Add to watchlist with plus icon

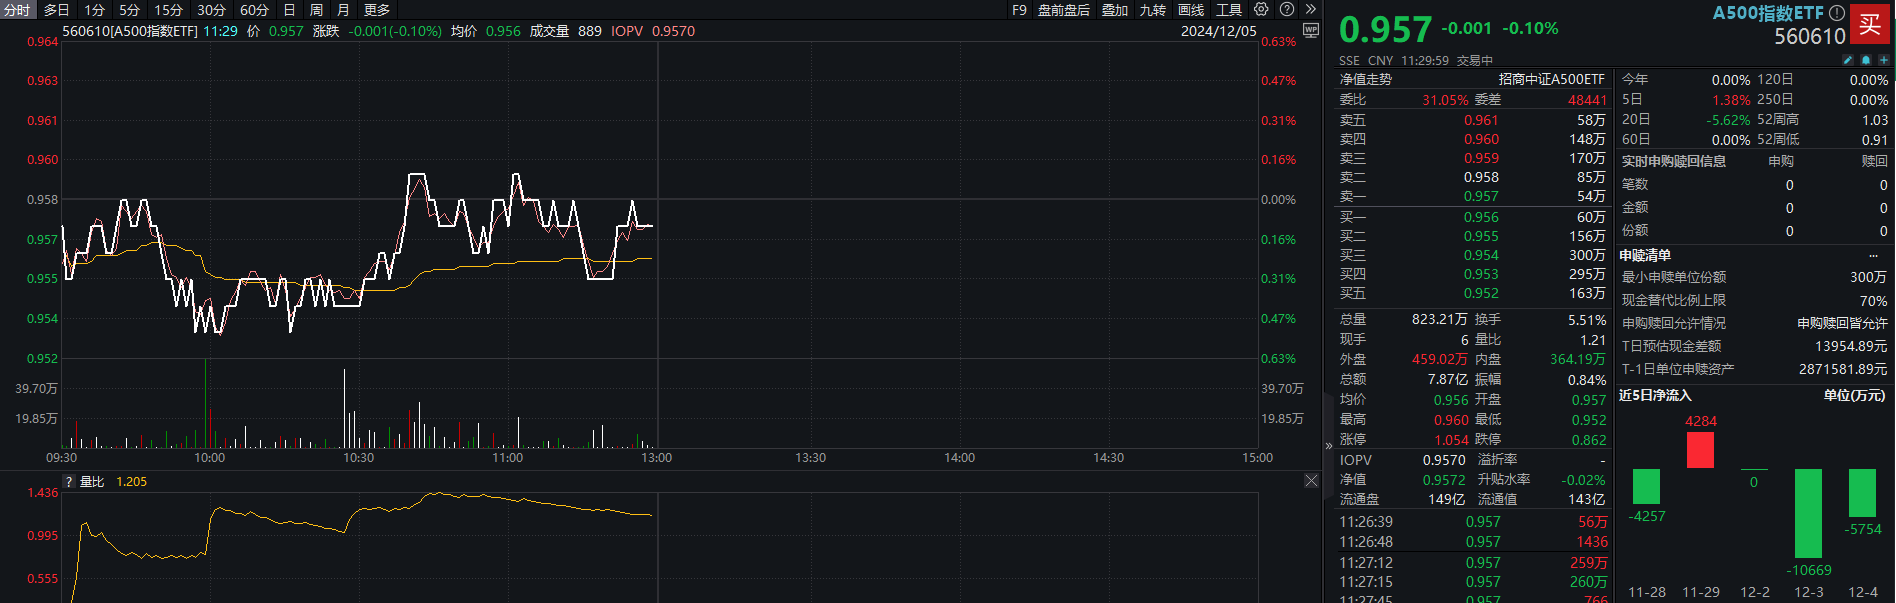[1884, 60]
